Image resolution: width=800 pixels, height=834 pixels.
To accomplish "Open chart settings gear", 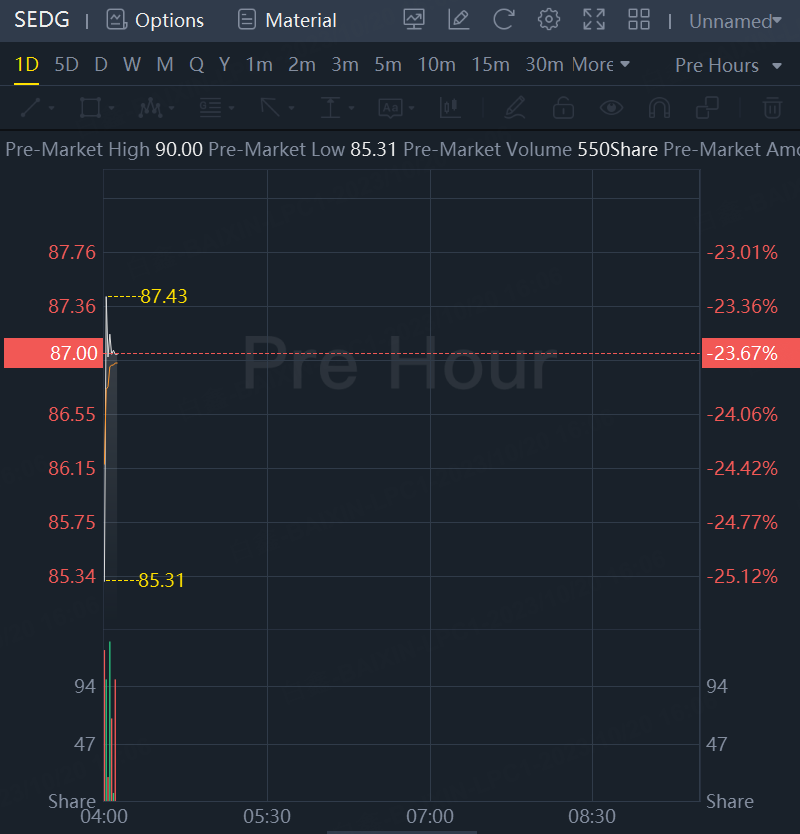I will pos(548,19).
